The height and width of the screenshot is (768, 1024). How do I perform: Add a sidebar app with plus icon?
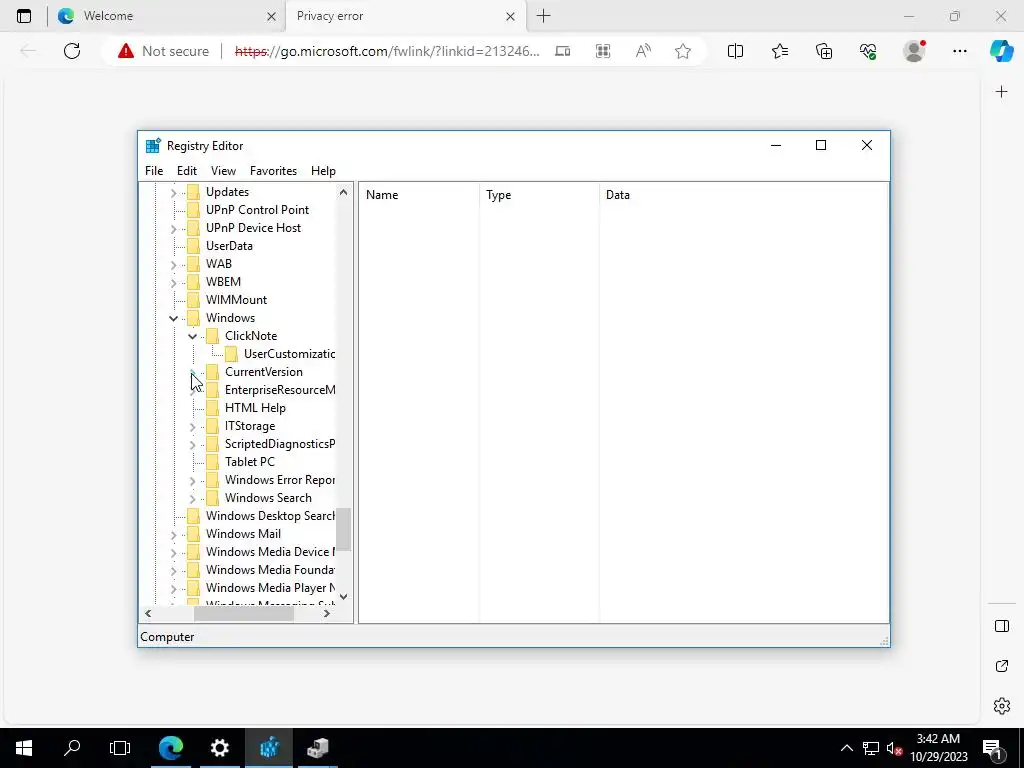pos(1001,91)
